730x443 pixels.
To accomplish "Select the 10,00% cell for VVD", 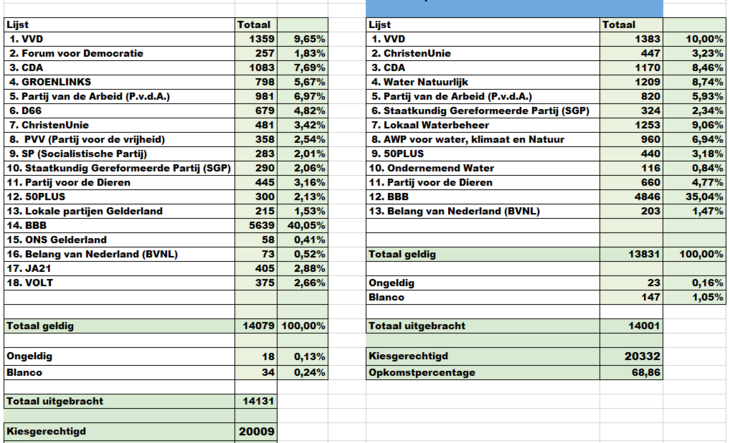I will (694, 39).
